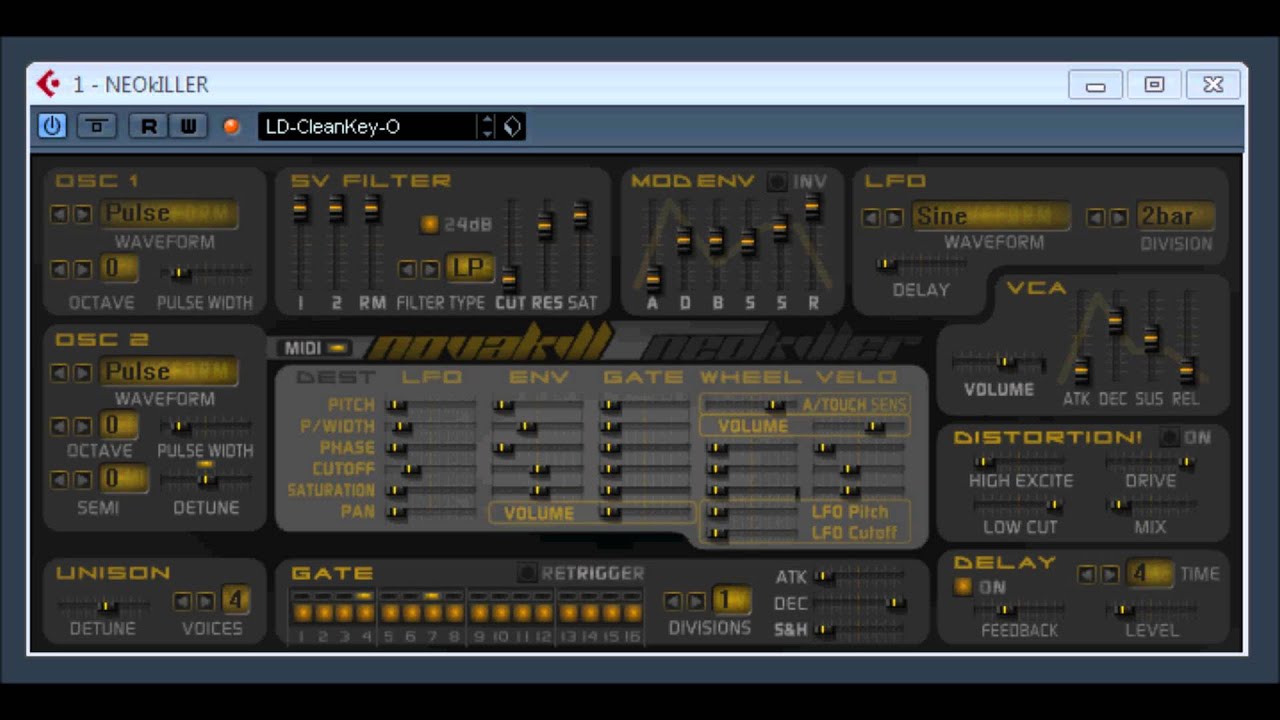Click the orange indicator light next to W

tap(232, 126)
